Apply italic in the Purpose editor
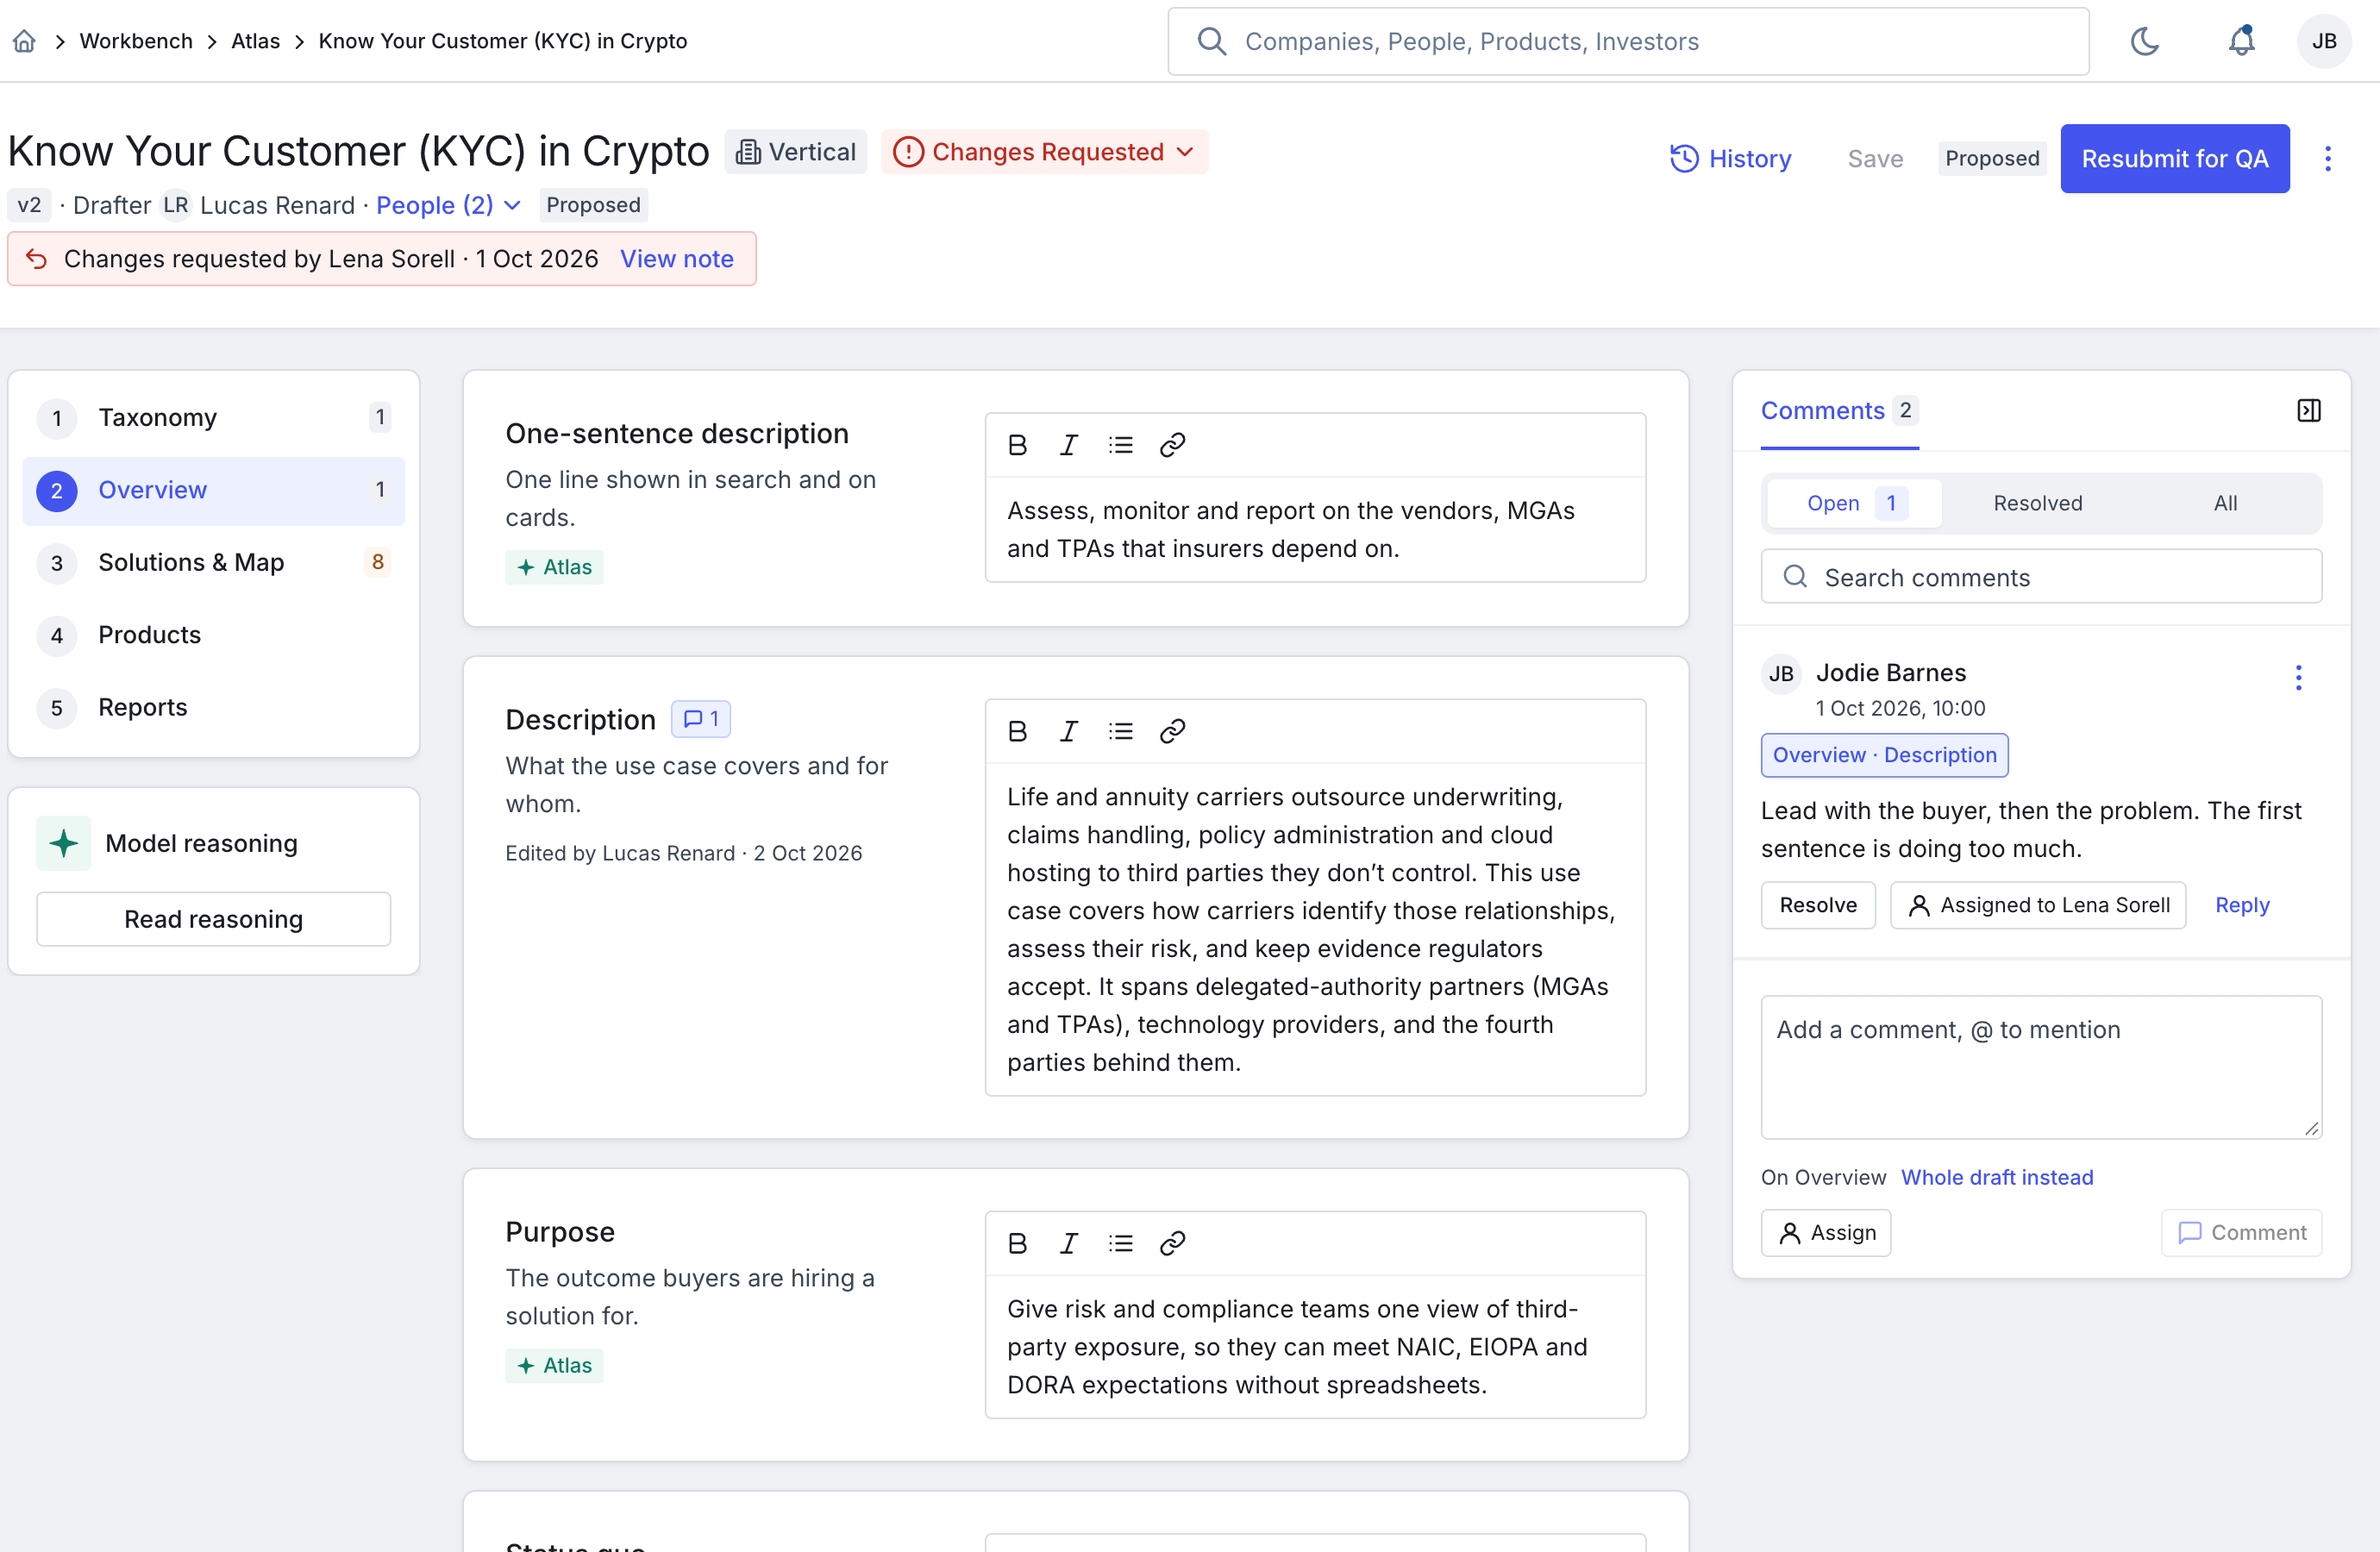Viewport: 2380px width, 1552px height. (1069, 1243)
